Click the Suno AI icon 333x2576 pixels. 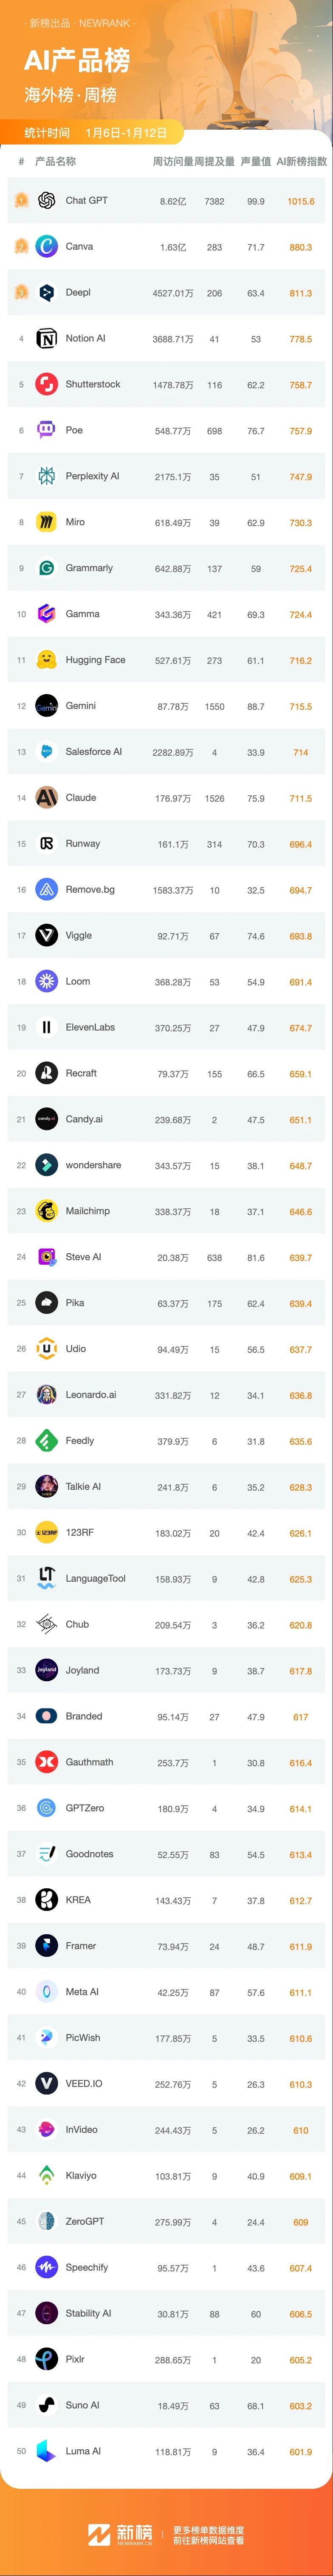(x=46, y=2405)
